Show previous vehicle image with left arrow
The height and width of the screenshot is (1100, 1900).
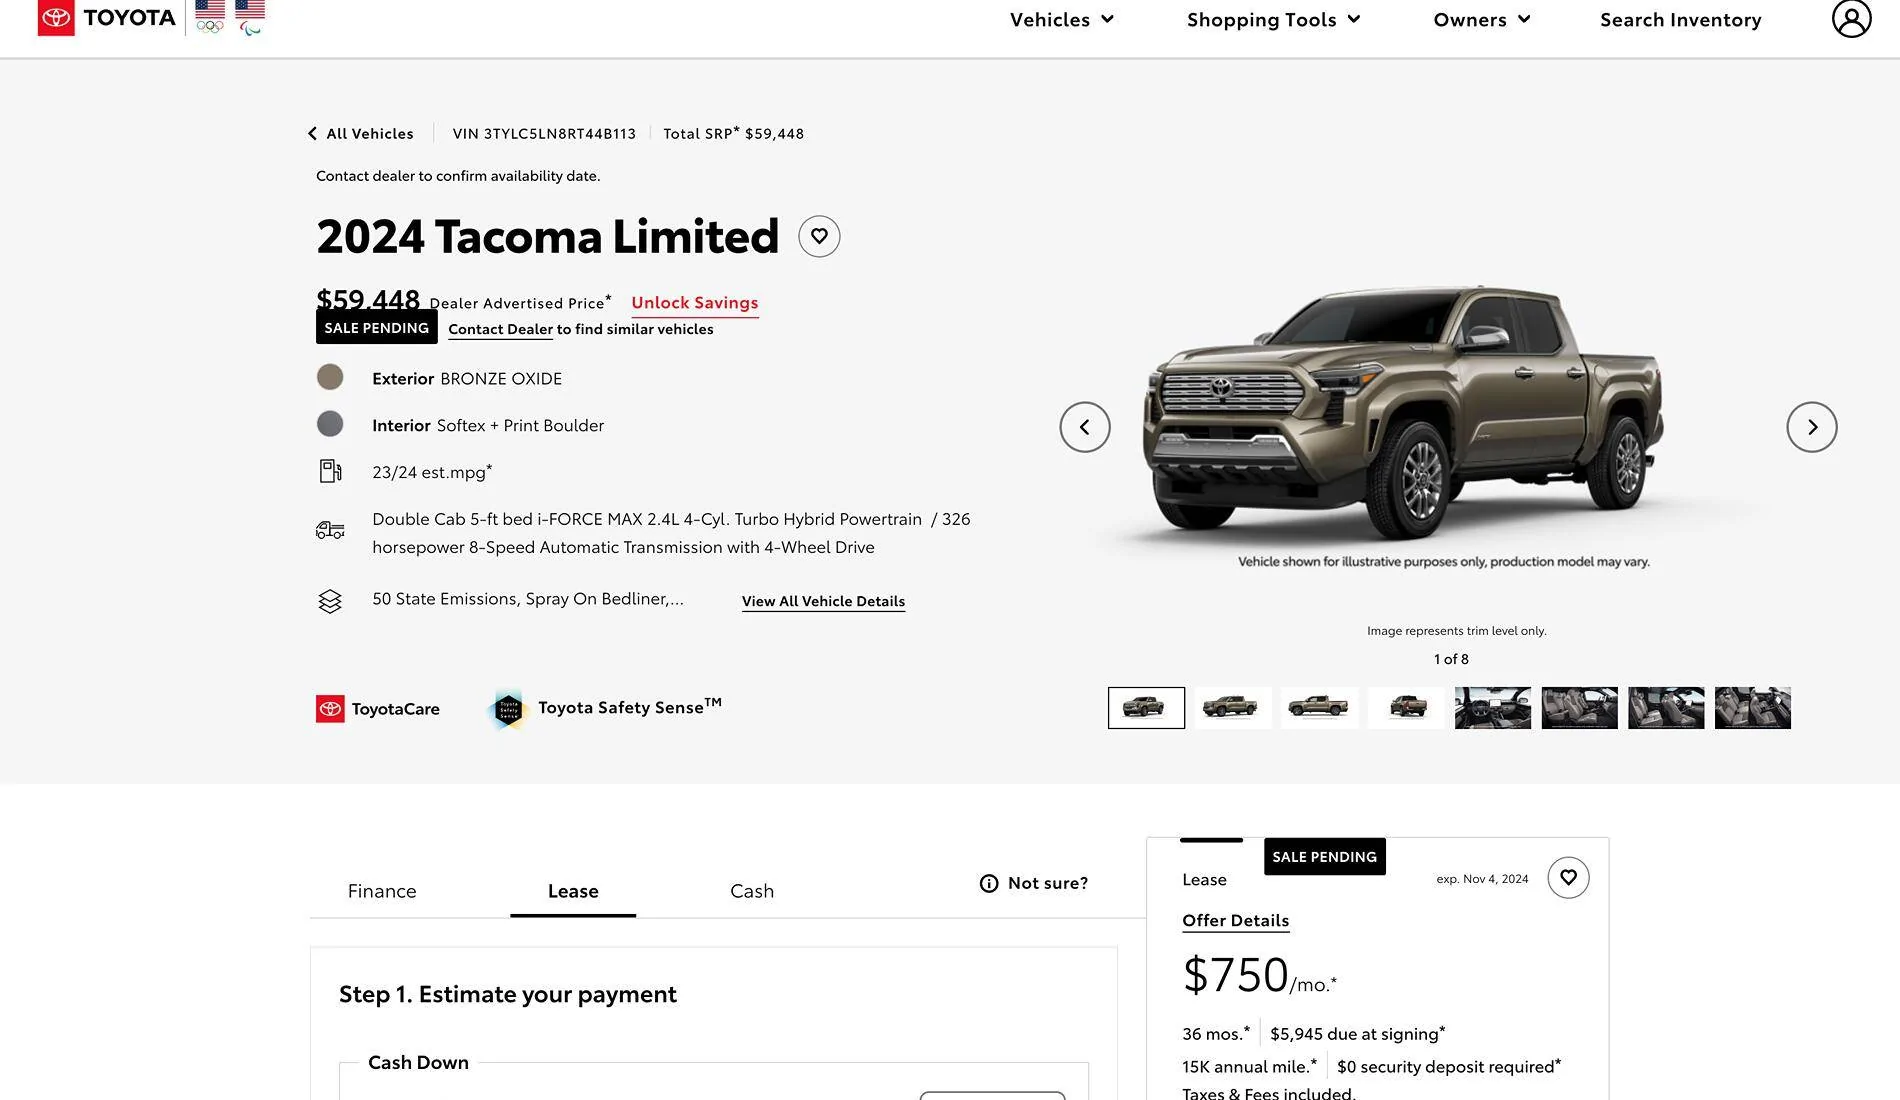1085,427
